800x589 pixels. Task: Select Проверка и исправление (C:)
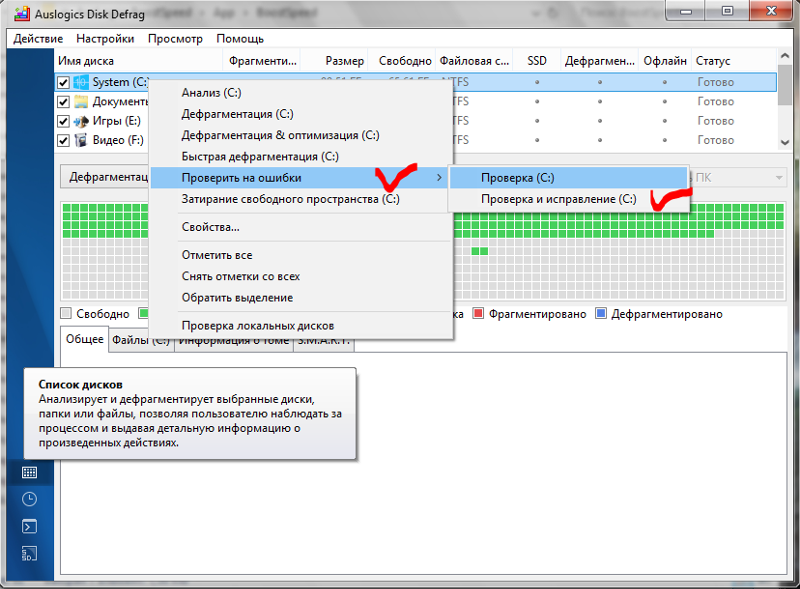coord(569,199)
